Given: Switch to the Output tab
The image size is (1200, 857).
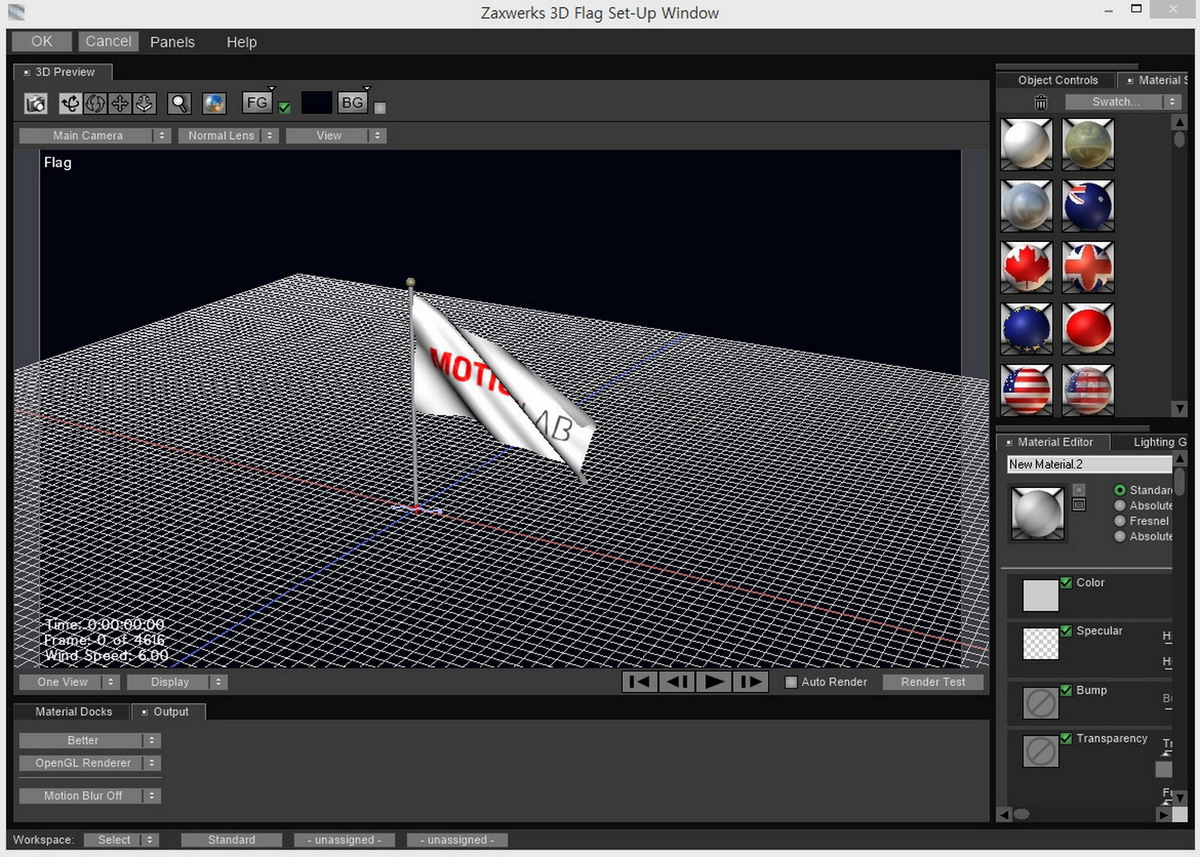Looking at the screenshot, I should [169, 712].
